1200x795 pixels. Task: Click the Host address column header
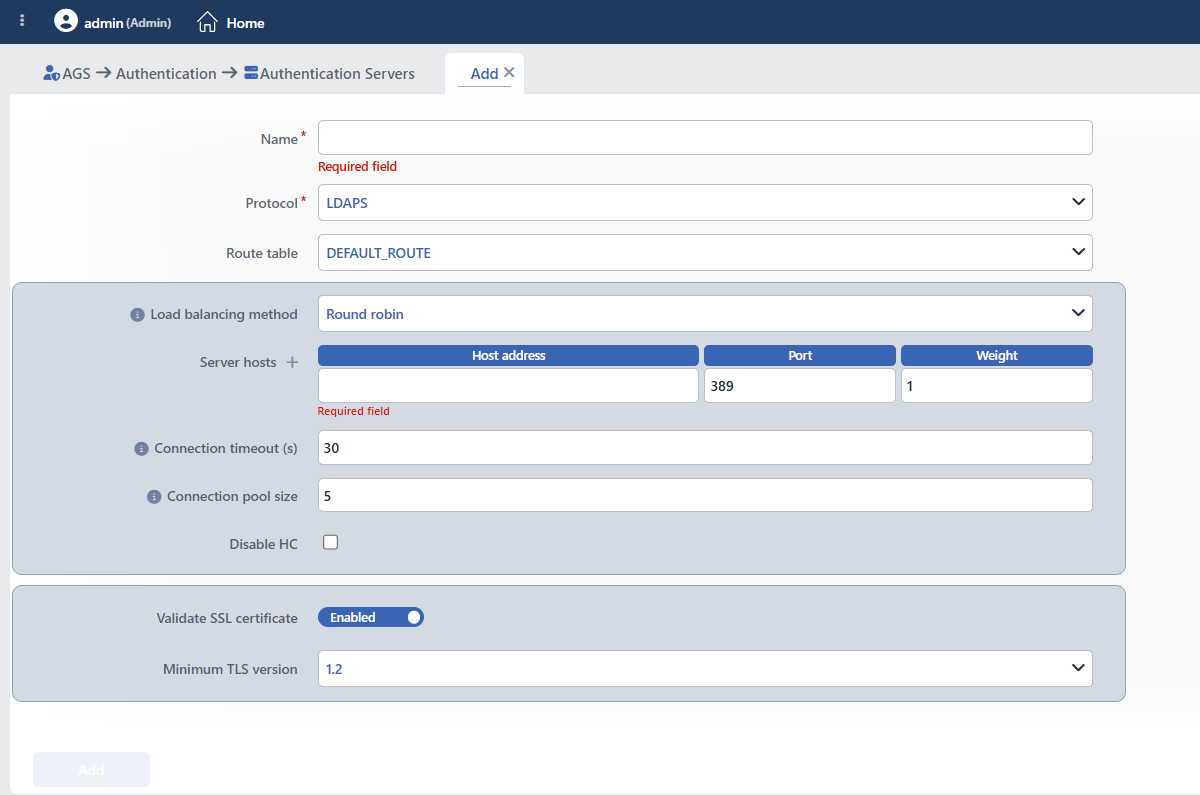508,355
